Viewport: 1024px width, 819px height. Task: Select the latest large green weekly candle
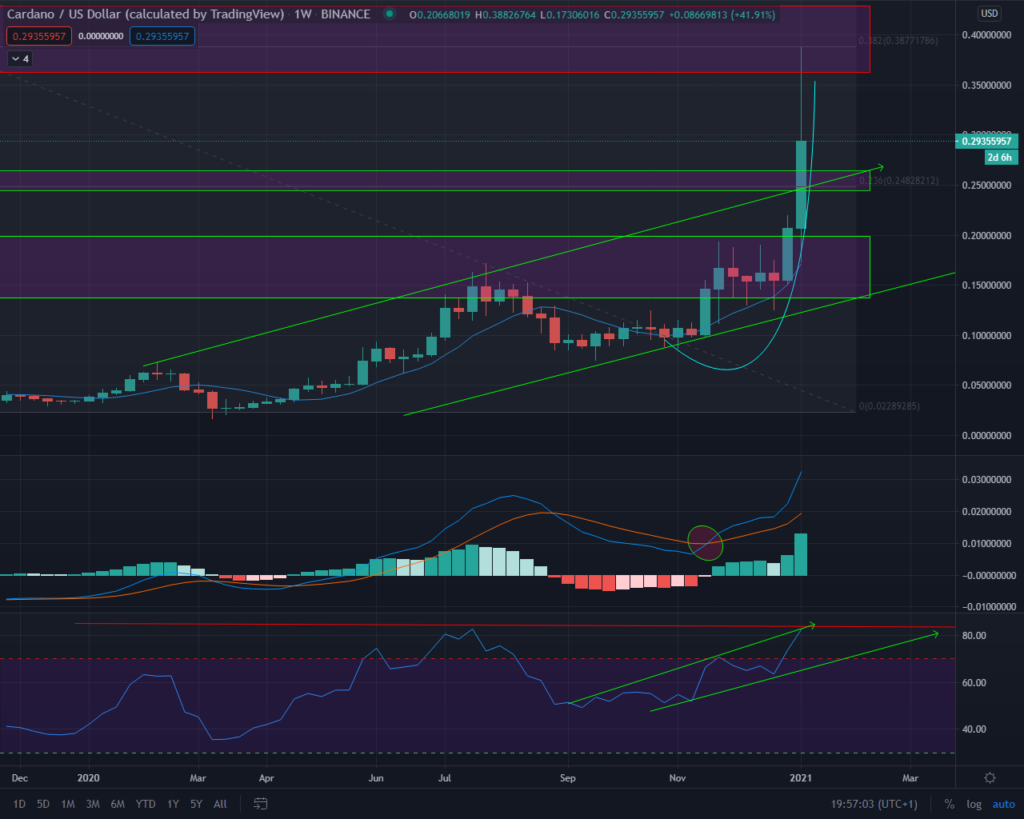(x=801, y=184)
